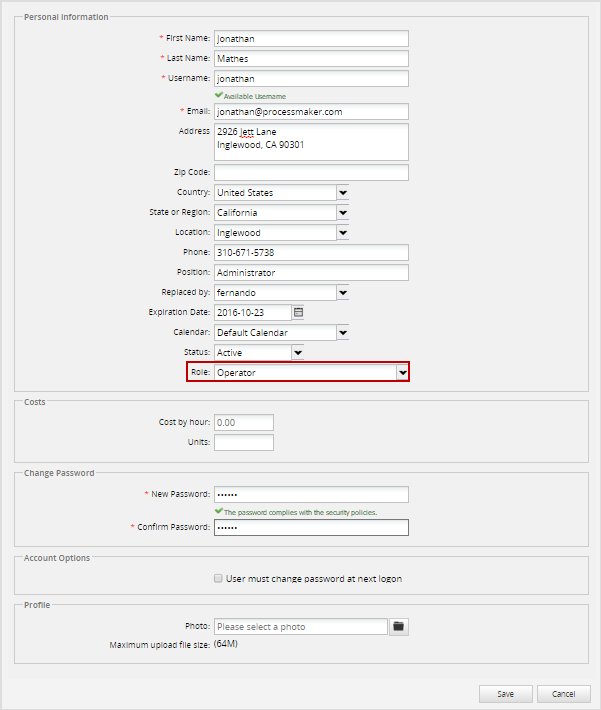
Task: Click the photo browse folder icon
Action: 398,627
